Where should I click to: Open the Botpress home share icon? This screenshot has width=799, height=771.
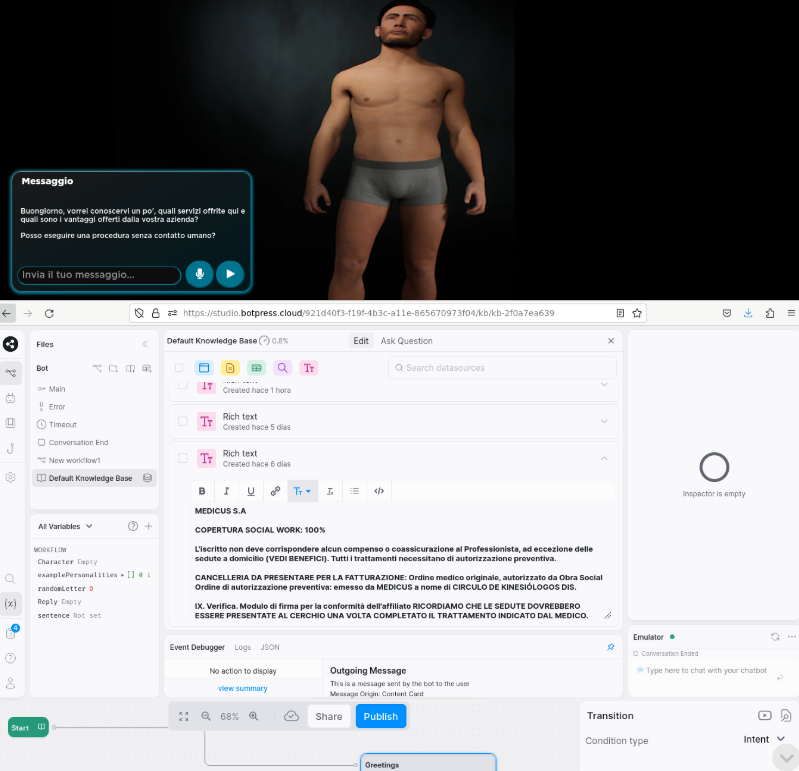(11, 344)
